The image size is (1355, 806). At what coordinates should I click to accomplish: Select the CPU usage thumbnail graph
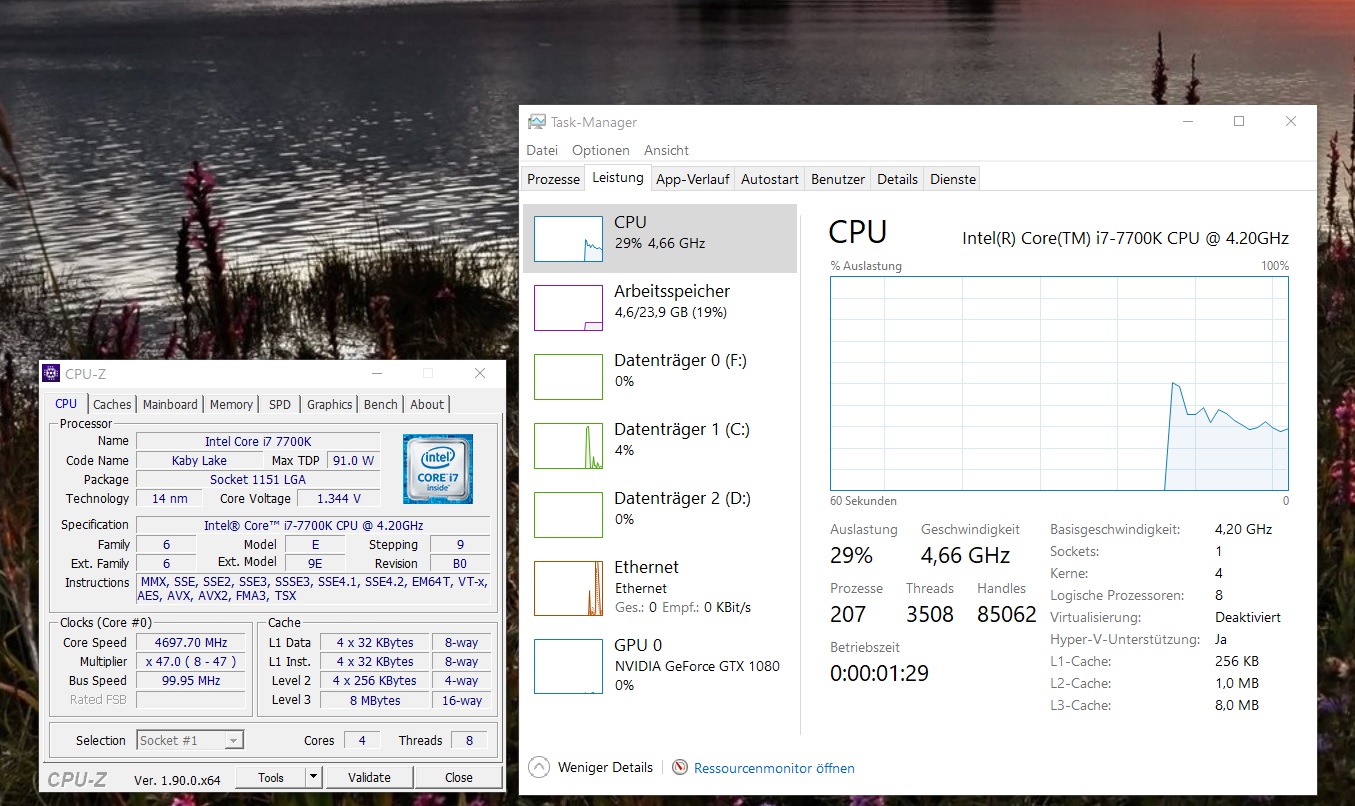pos(568,239)
